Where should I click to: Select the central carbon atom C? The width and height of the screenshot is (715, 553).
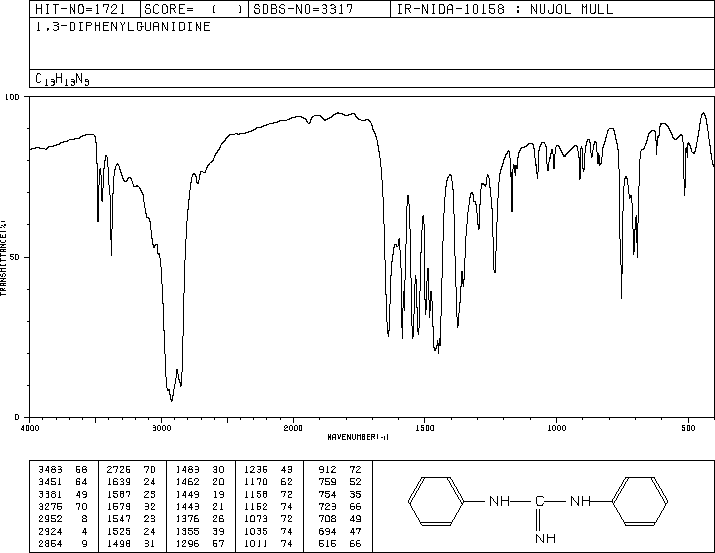(x=540, y=501)
